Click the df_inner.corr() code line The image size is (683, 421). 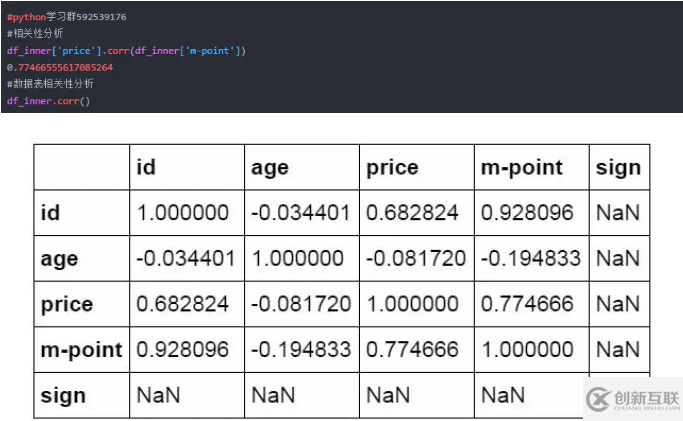pyautogui.click(x=48, y=101)
